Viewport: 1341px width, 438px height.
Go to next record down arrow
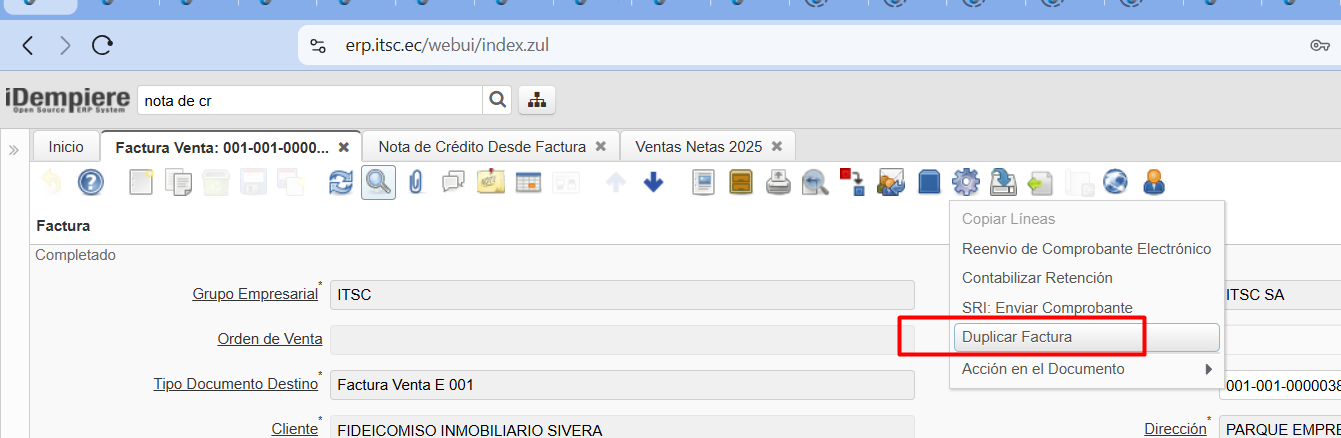point(653,182)
